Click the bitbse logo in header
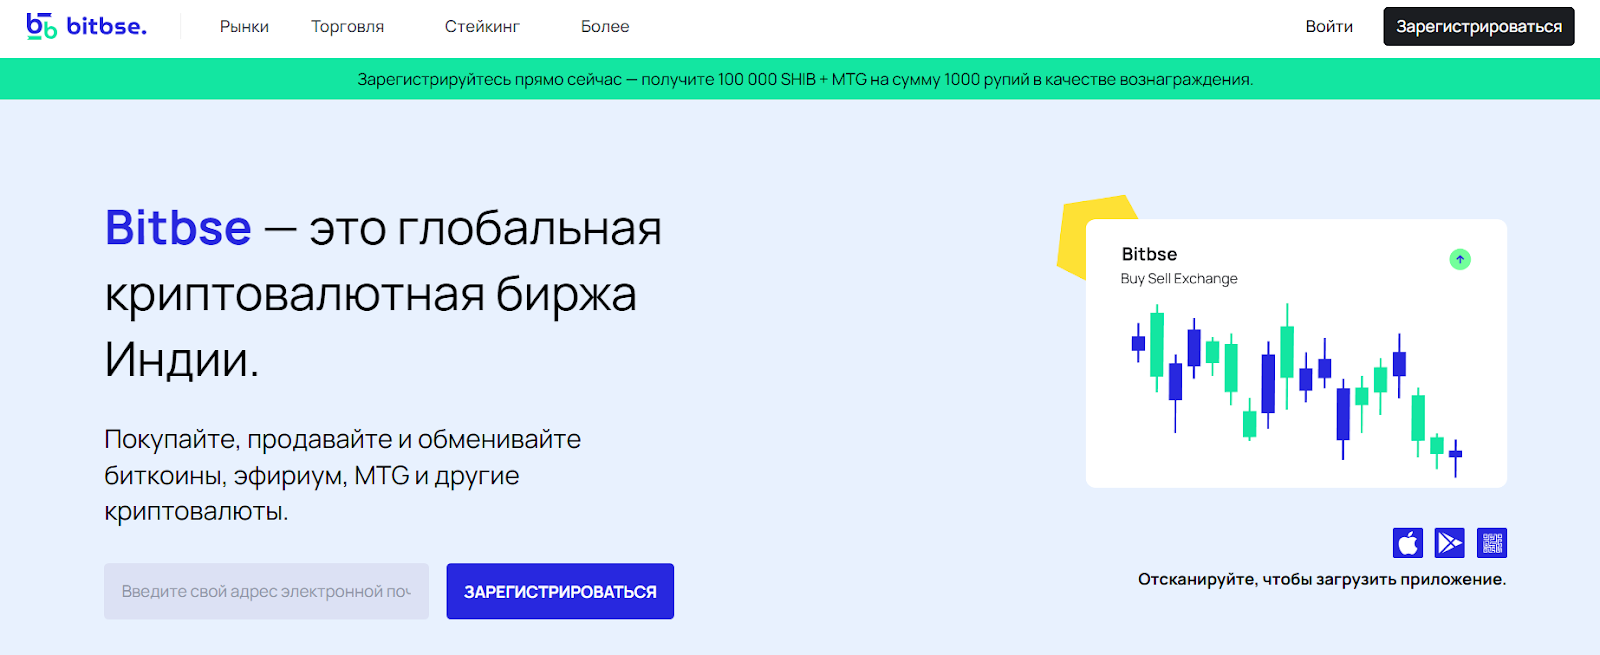The width and height of the screenshot is (1600, 655). (86, 26)
